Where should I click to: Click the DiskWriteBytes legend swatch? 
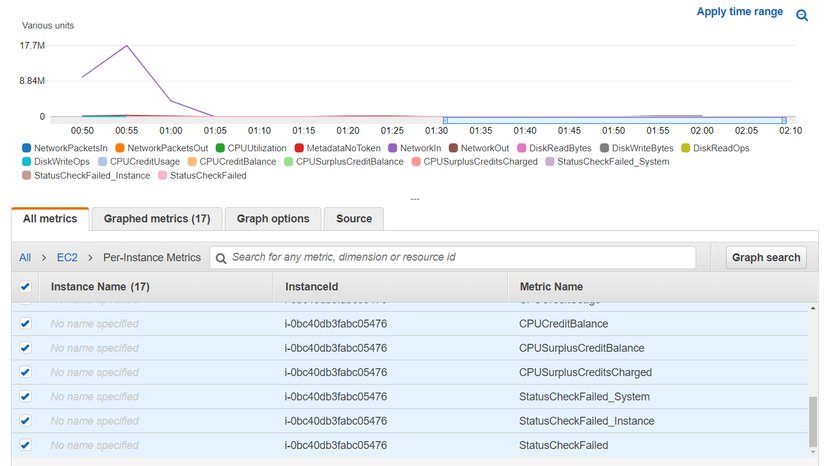[x=605, y=148]
